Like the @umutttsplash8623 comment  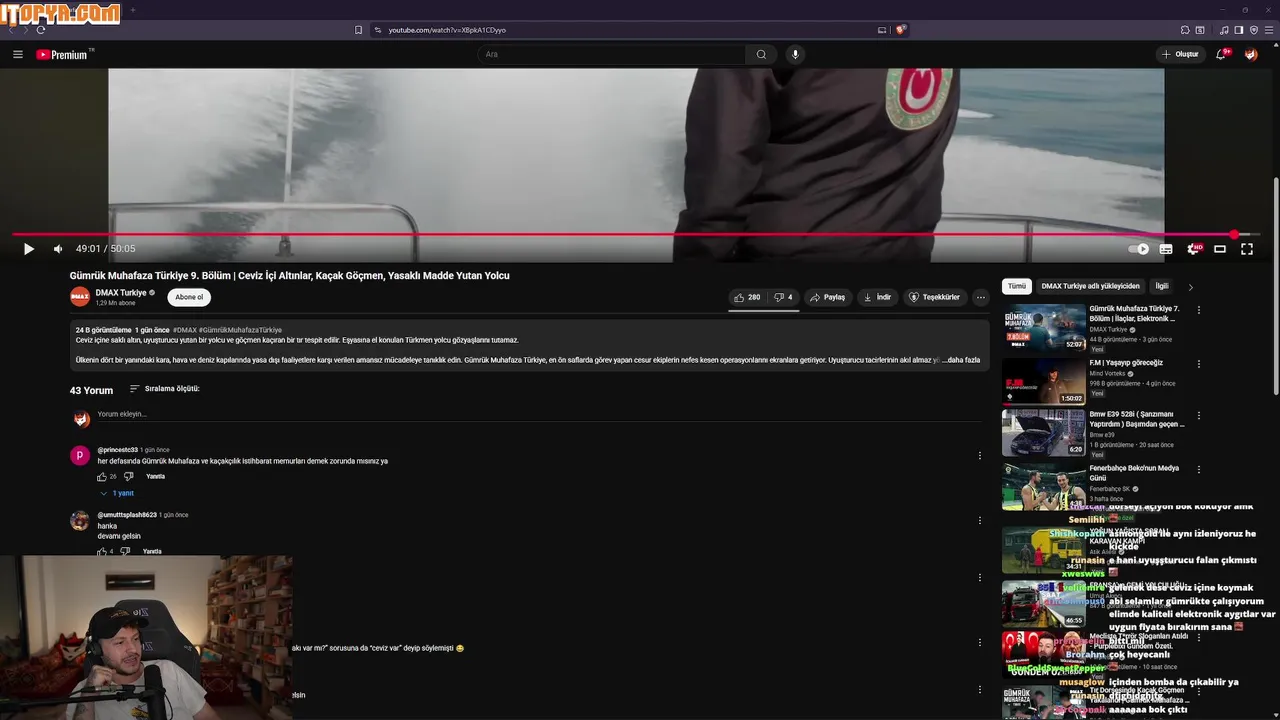102,551
